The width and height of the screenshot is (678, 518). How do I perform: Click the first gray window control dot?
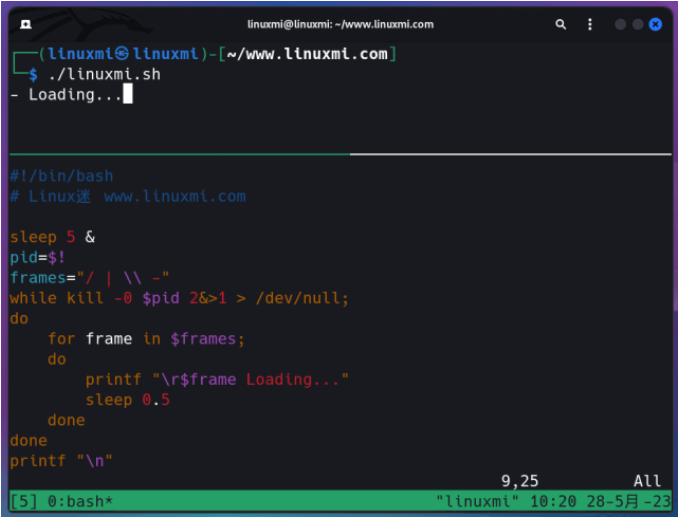pos(620,24)
